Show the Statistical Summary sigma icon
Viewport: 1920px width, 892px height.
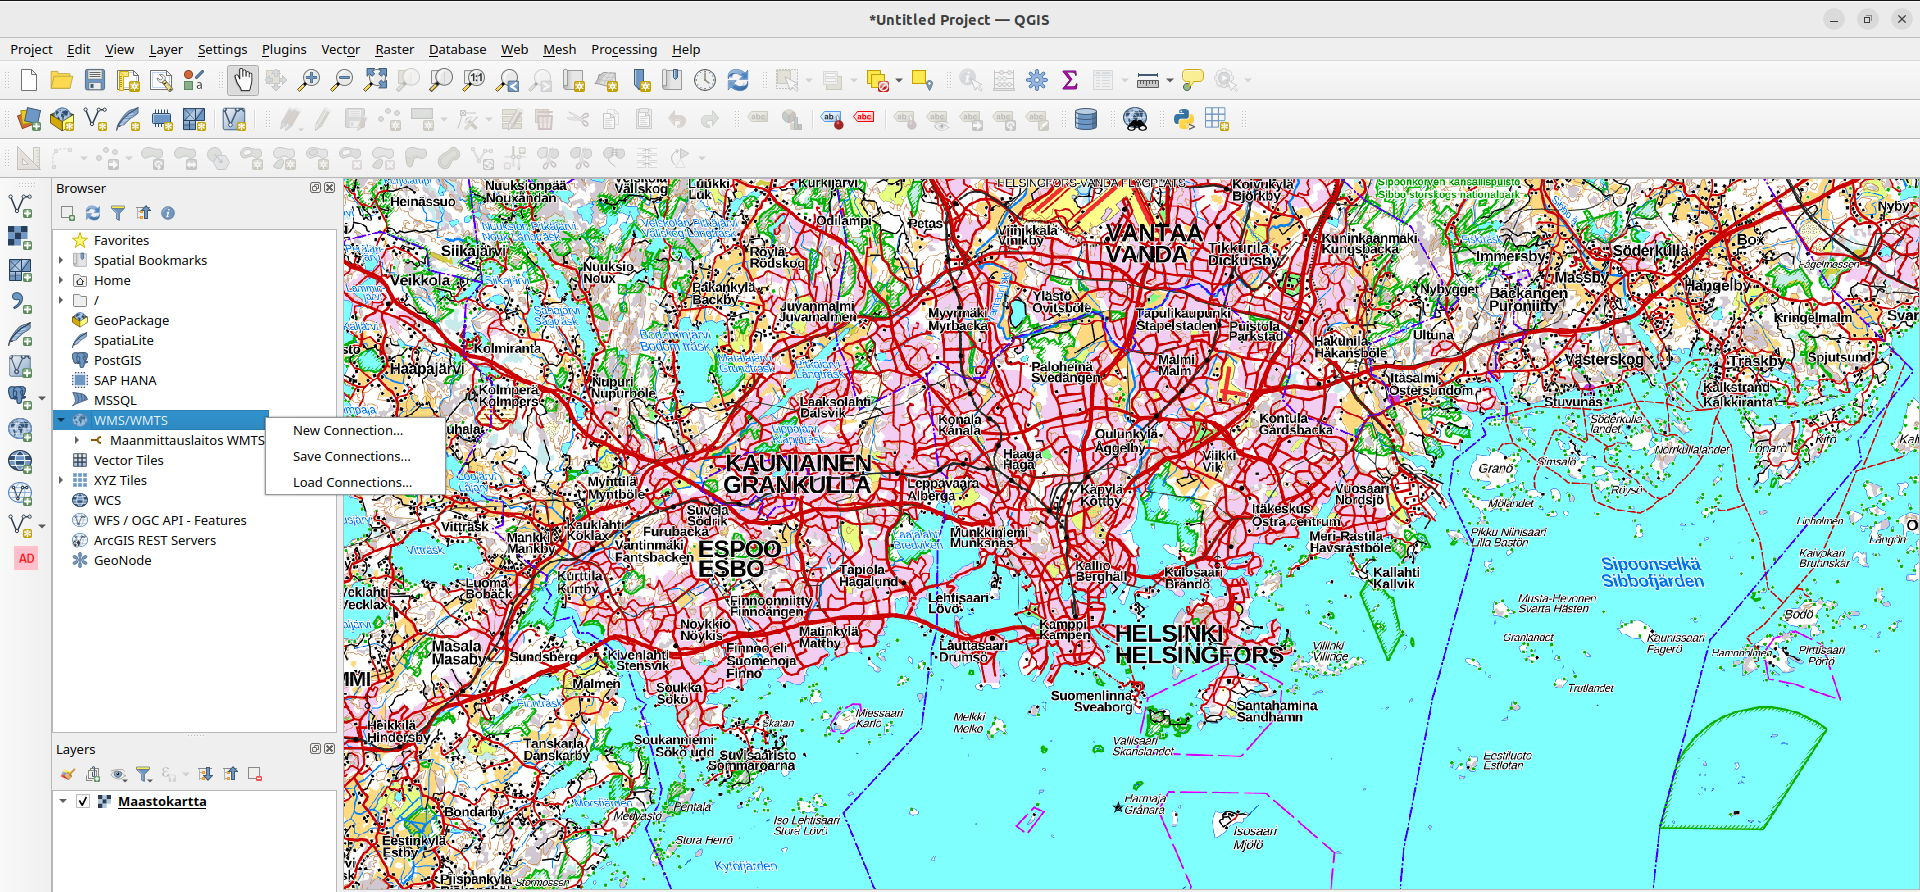point(1070,80)
